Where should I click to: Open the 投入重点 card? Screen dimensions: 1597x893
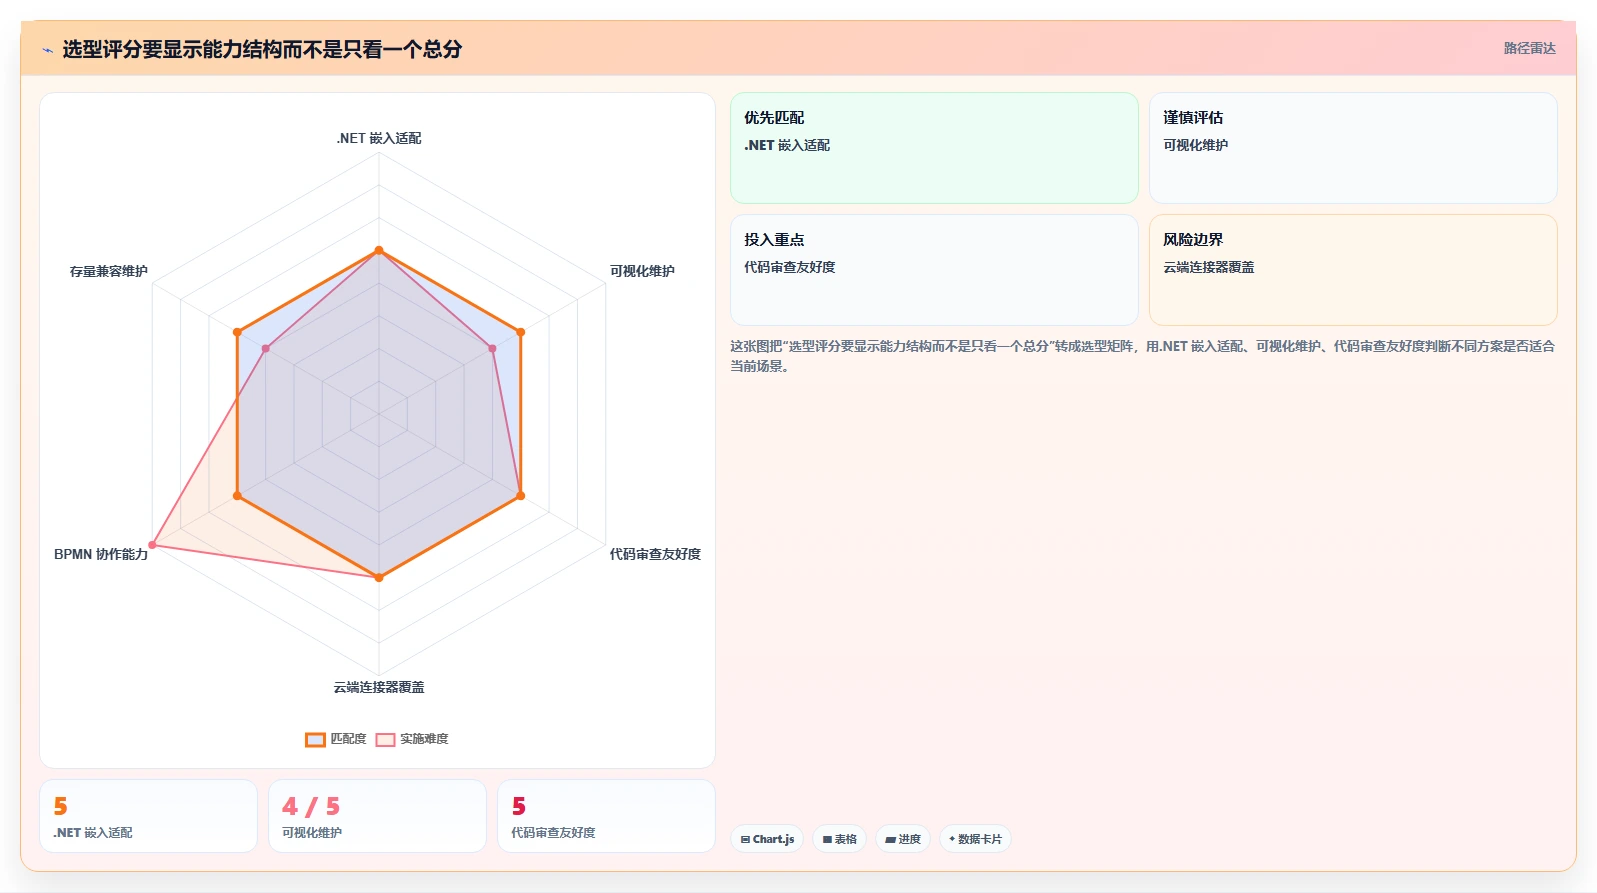click(x=934, y=270)
